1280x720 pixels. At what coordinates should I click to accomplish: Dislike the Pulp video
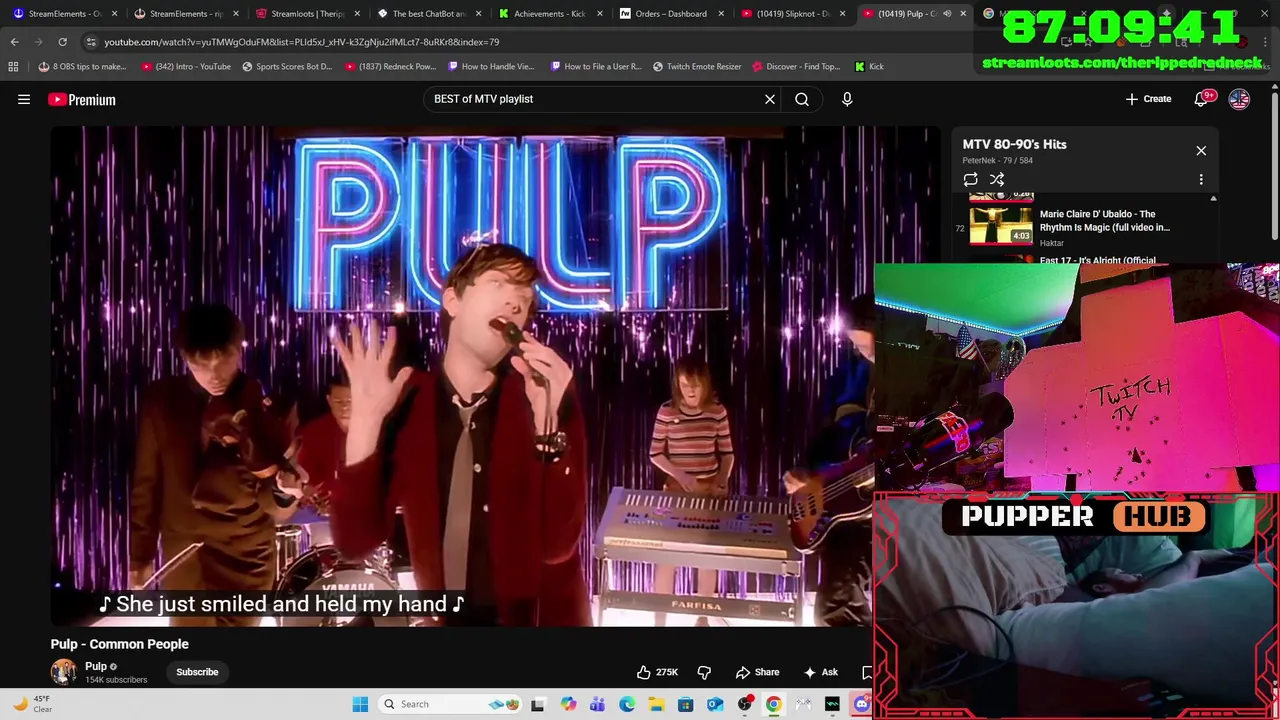pyautogui.click(x=704, y=672)
